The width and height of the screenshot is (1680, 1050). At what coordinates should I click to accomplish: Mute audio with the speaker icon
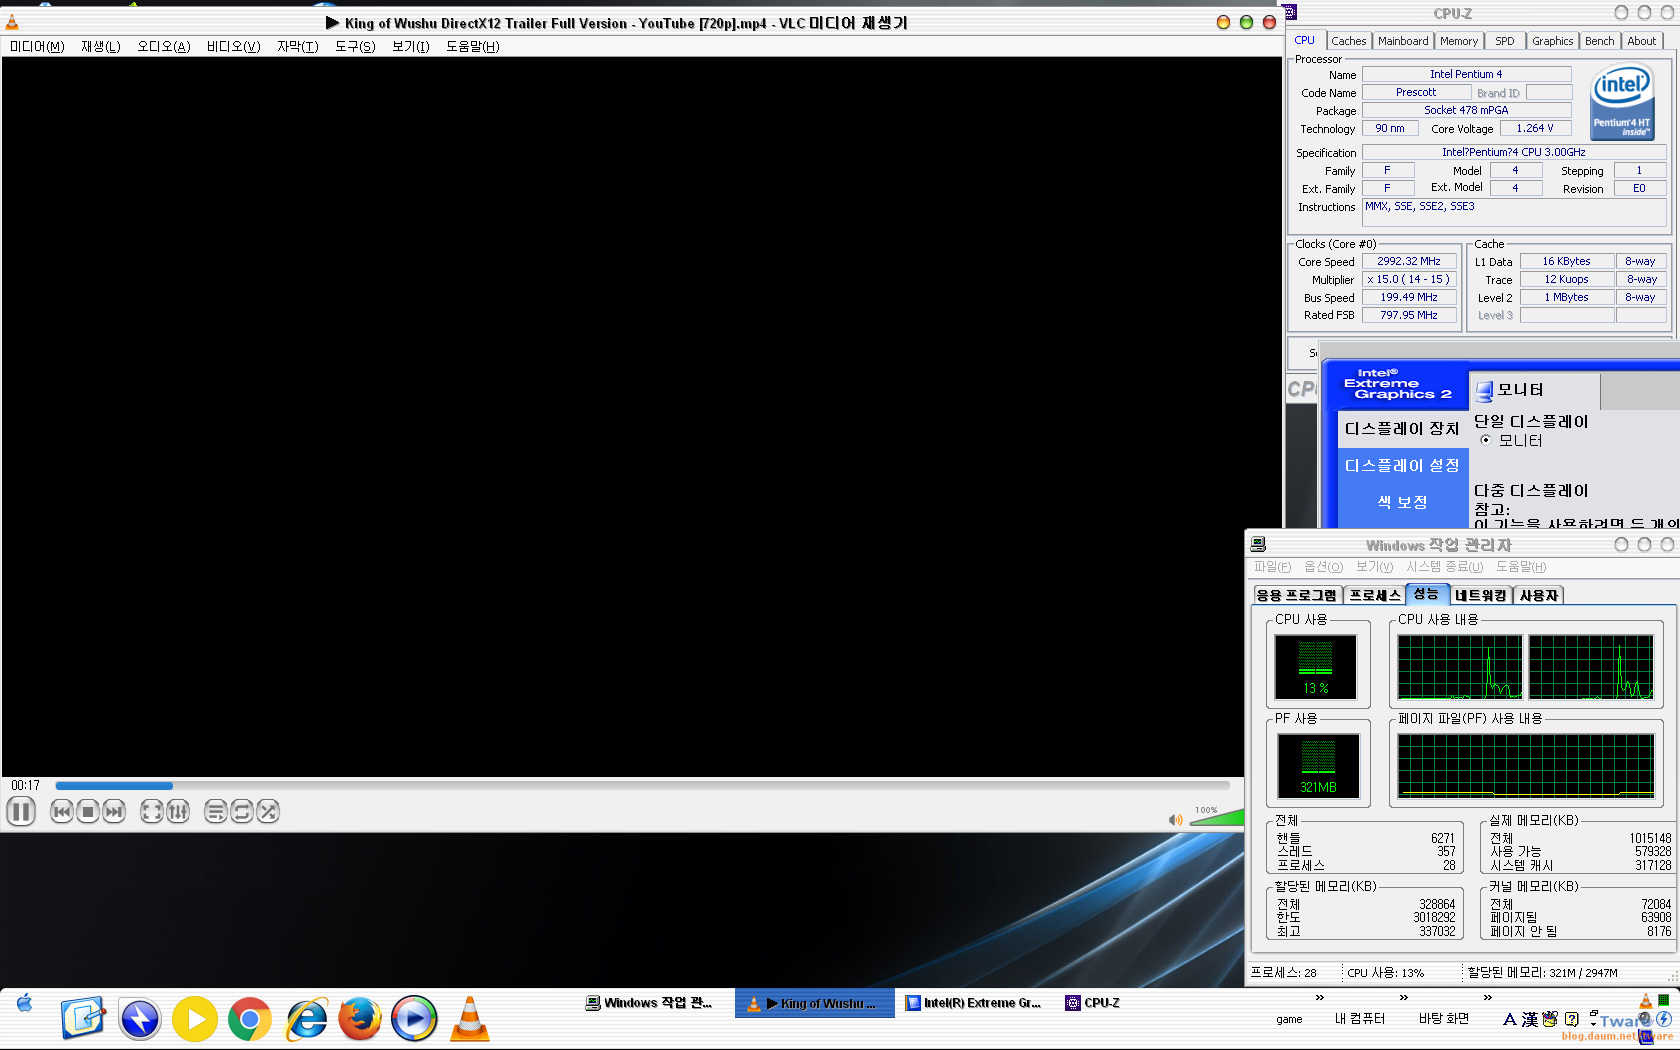(1176, 820)
